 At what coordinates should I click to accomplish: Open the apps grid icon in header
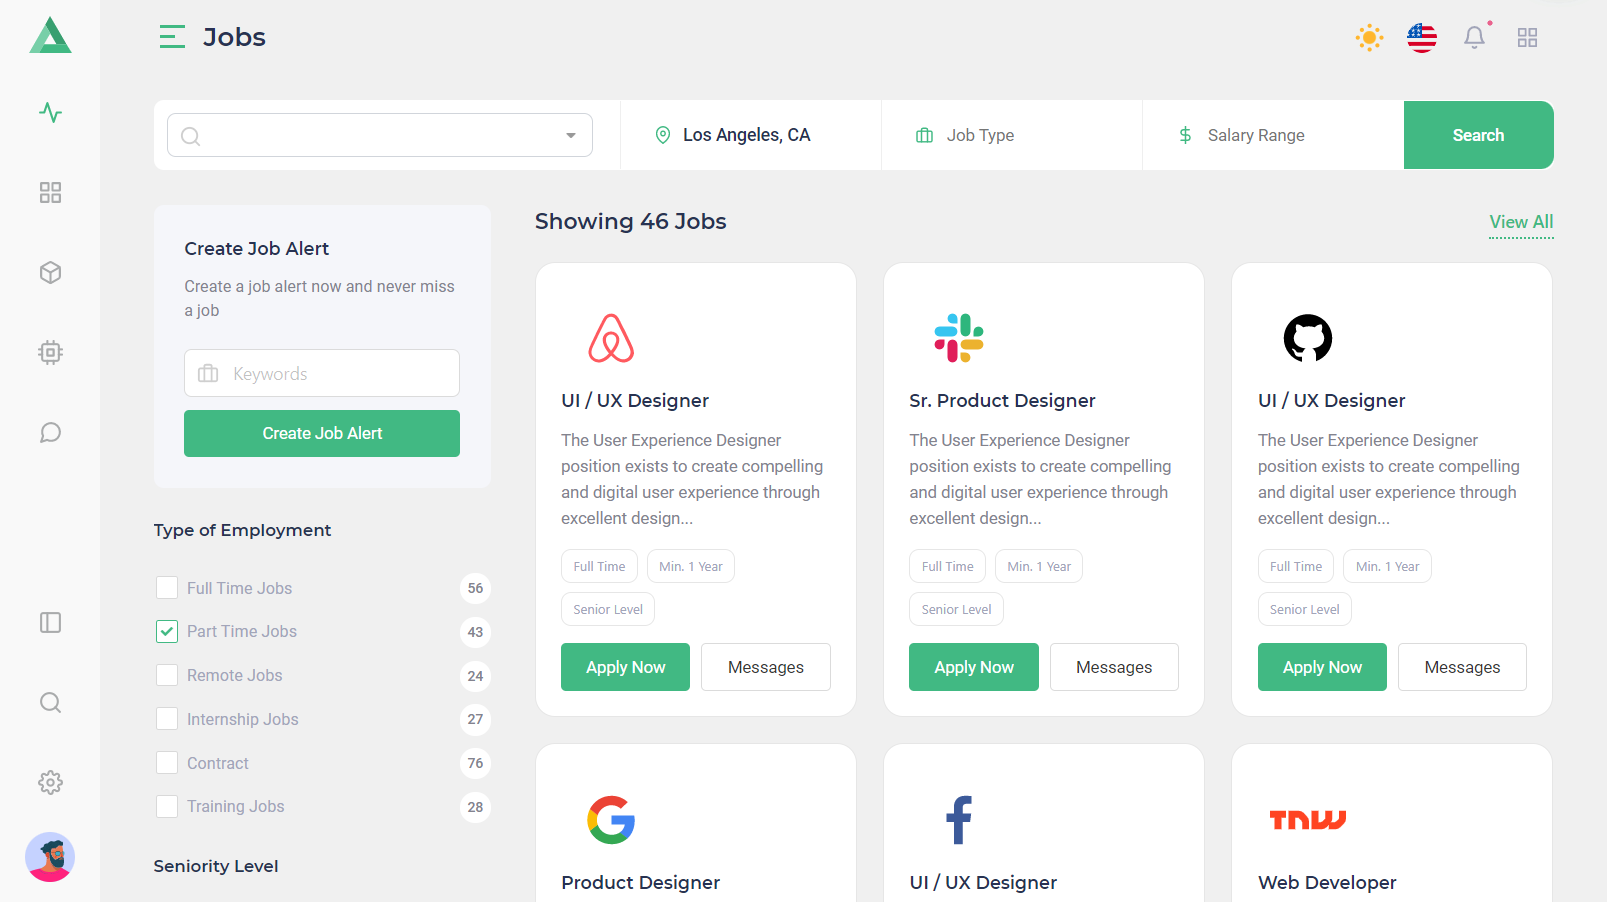1527,38
